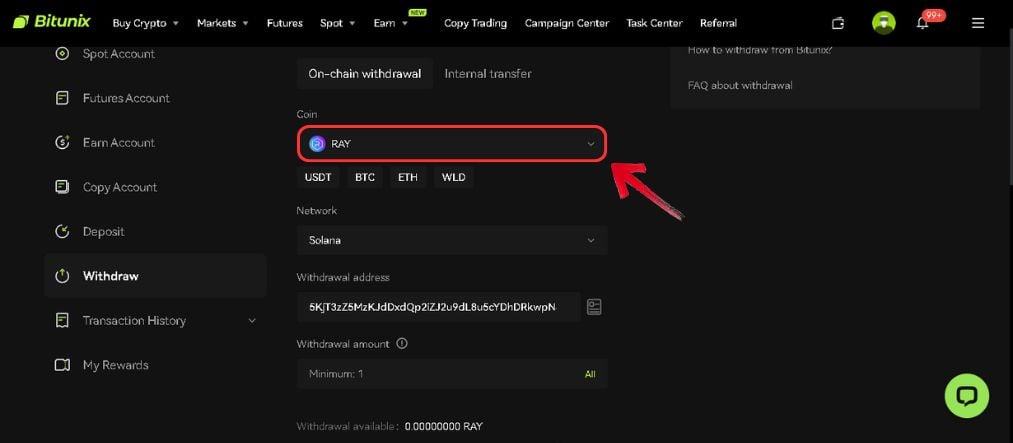1013x443 pixels.
Task: Expand Buy Crypto menu
Action: [145, 23]
